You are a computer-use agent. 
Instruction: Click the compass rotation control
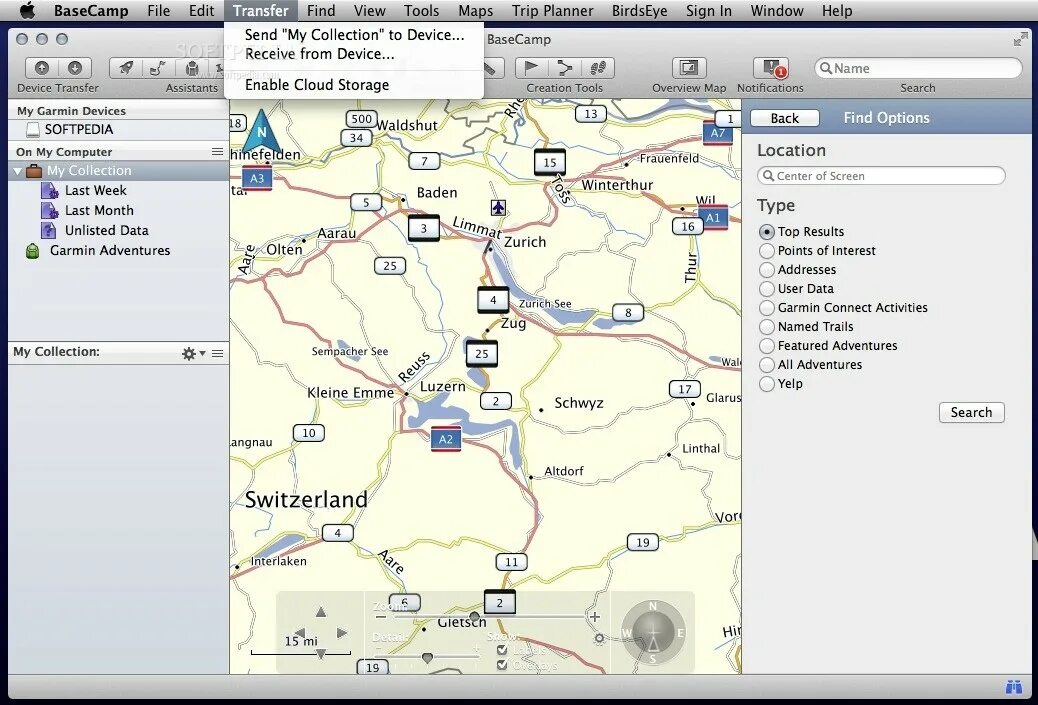click(x=653, y=633)
